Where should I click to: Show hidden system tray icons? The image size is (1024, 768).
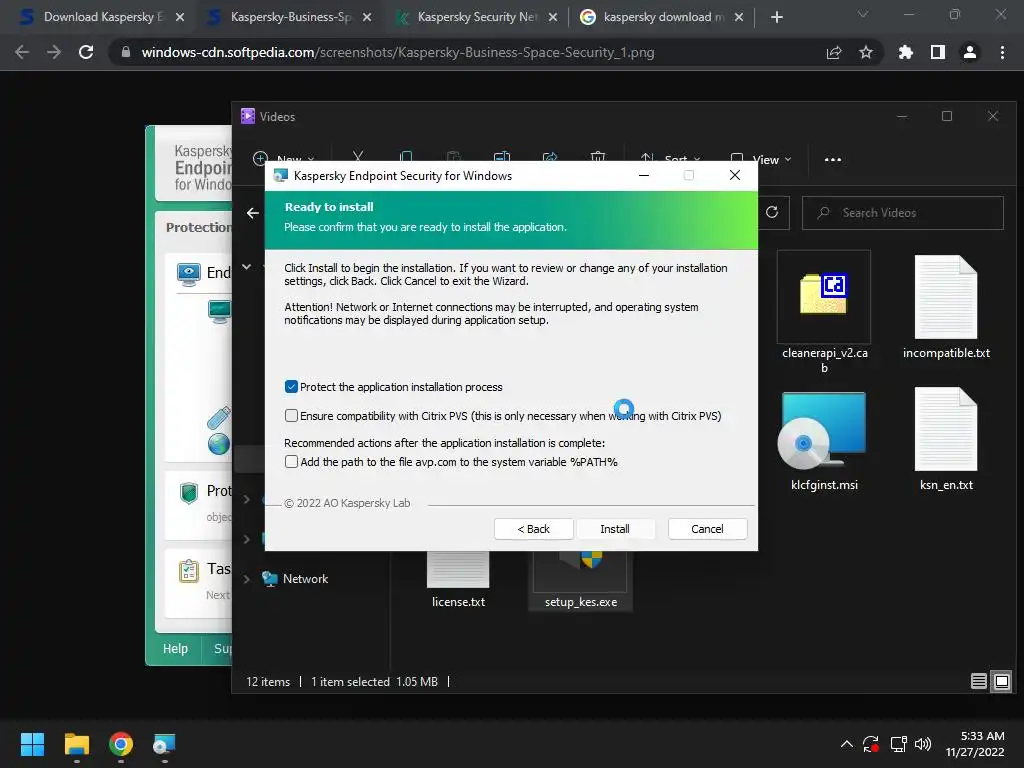click(x=846, y=744)
